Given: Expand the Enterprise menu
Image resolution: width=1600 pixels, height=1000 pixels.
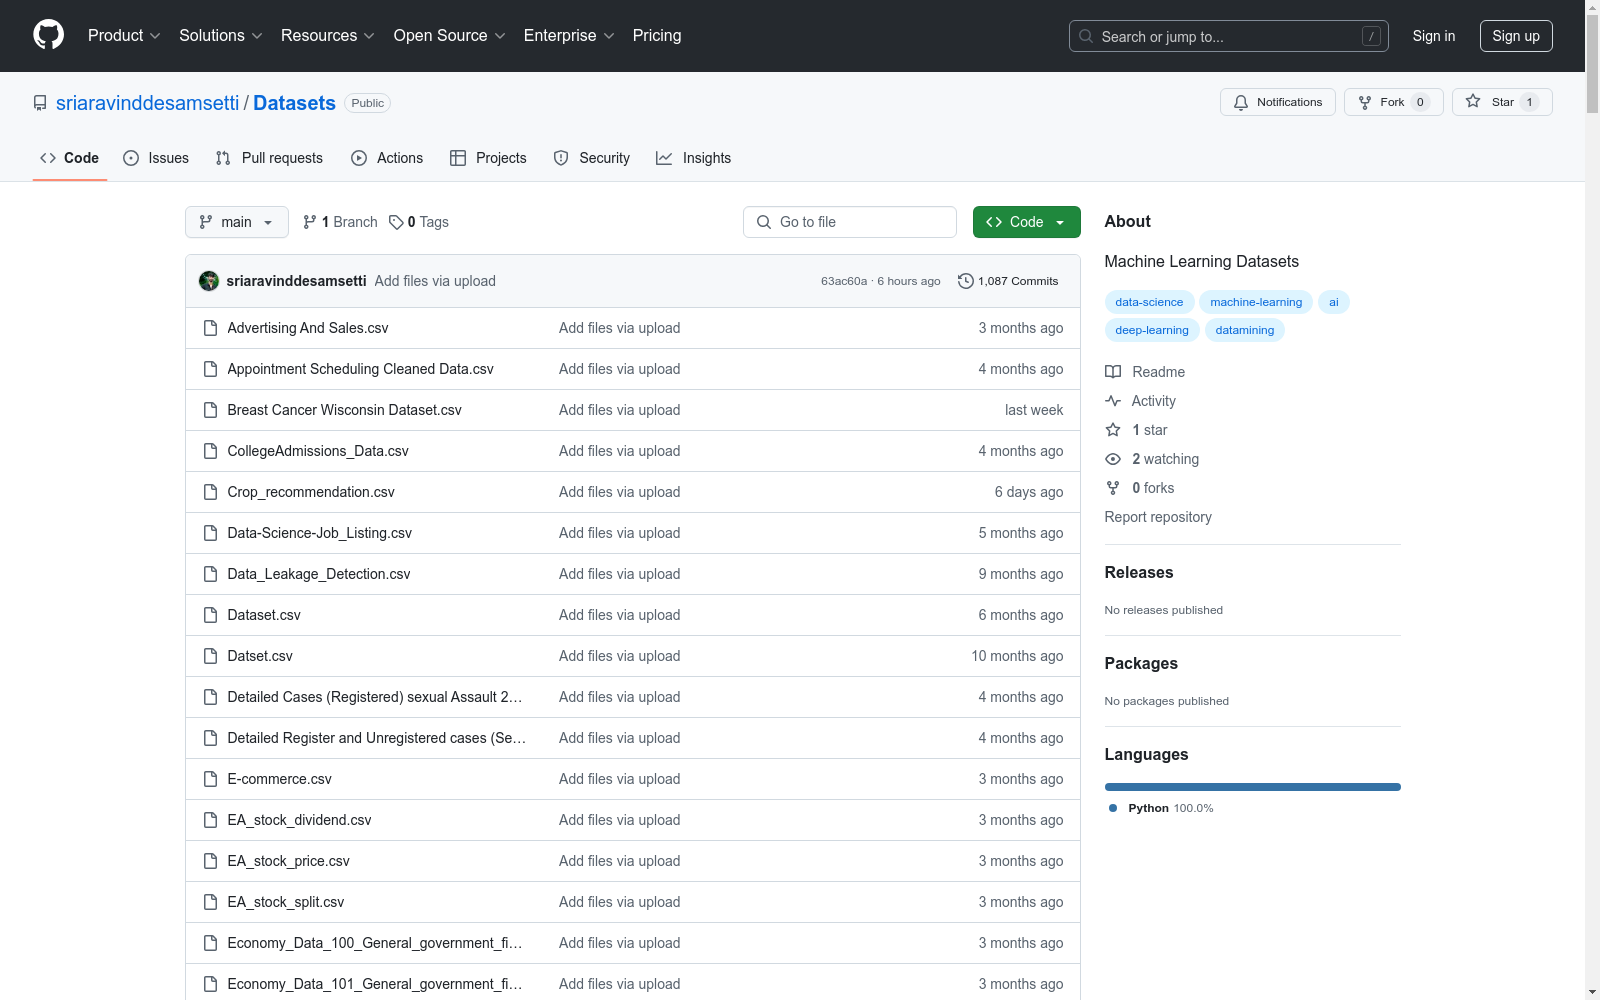Looking at the screenshot, I should [x=569, y=36].
